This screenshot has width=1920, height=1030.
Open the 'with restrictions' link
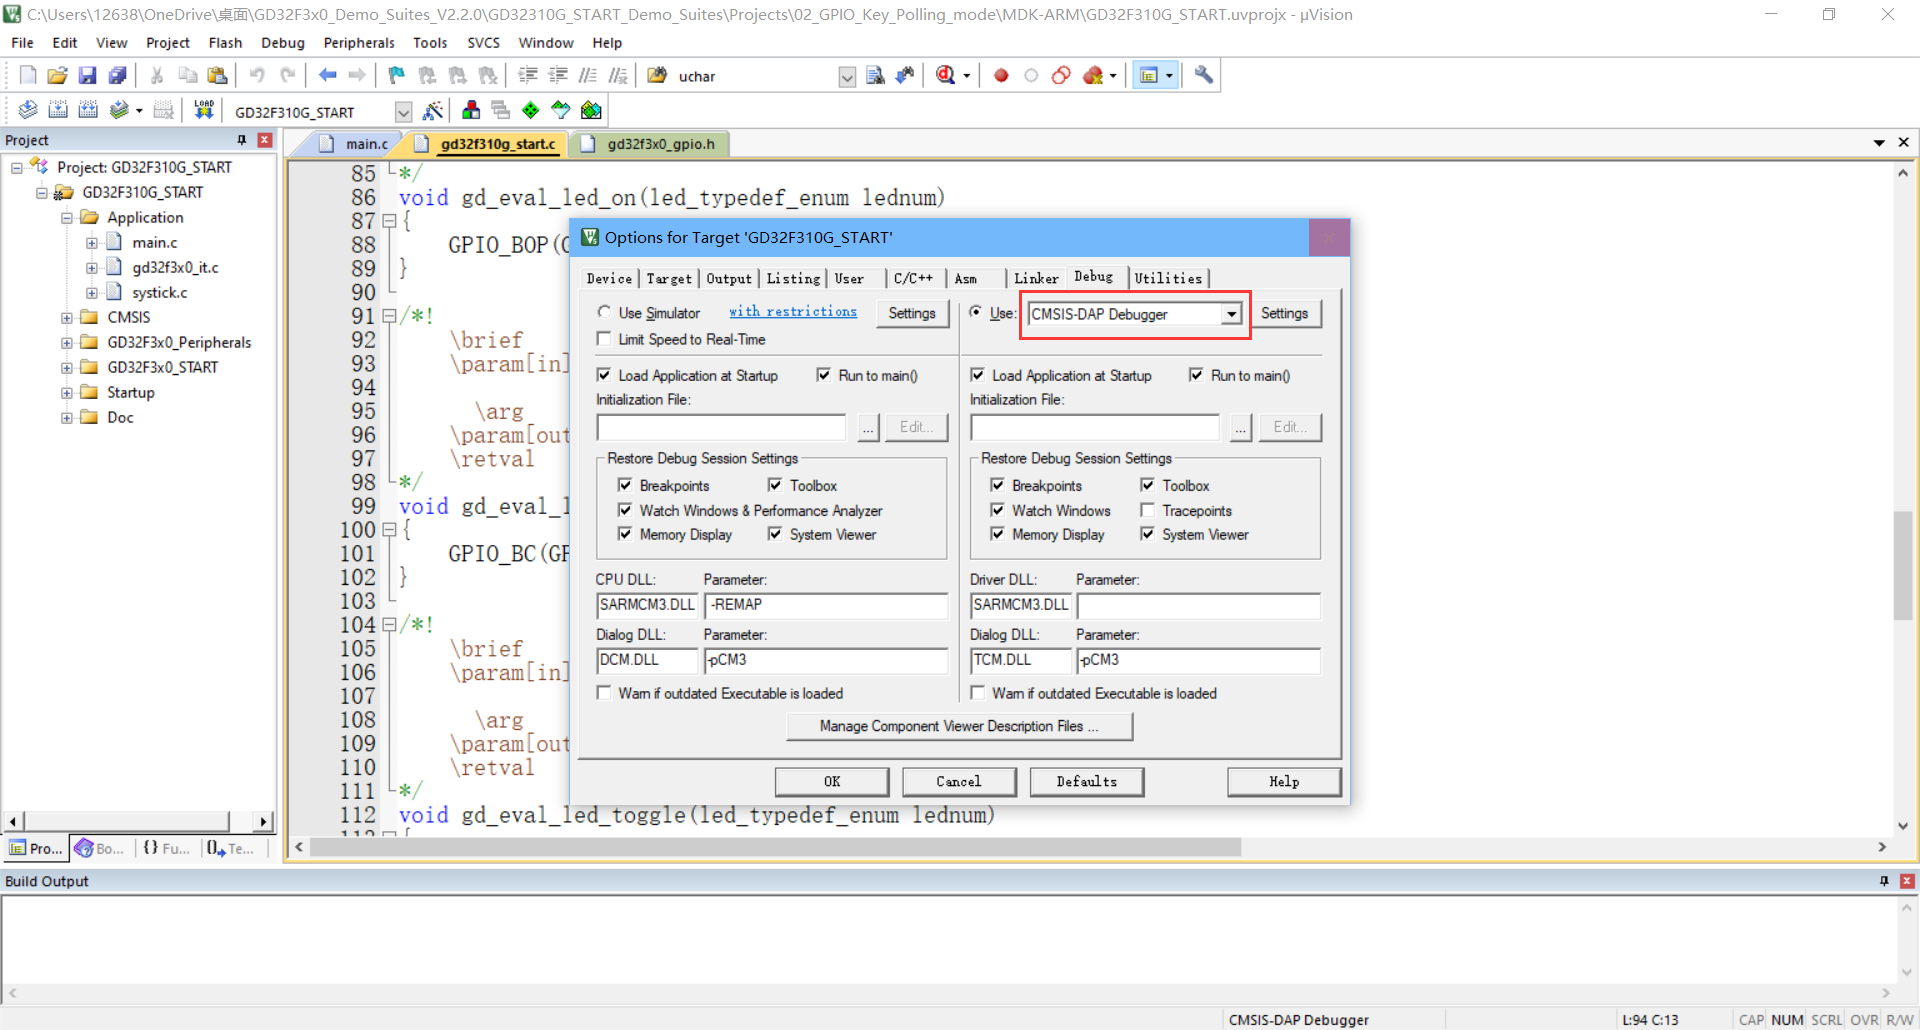[793, 312]
